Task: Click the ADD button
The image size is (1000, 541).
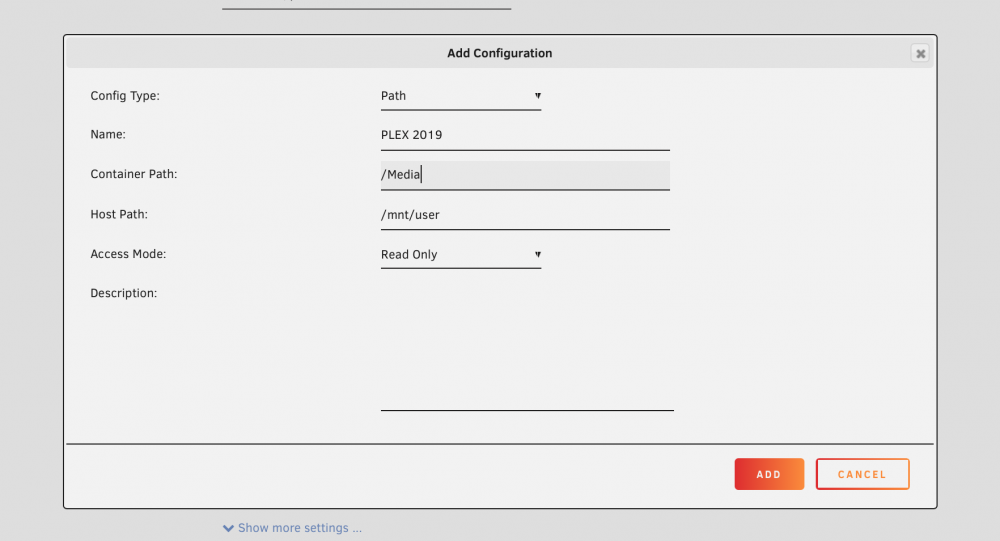Action: [768, 474]
